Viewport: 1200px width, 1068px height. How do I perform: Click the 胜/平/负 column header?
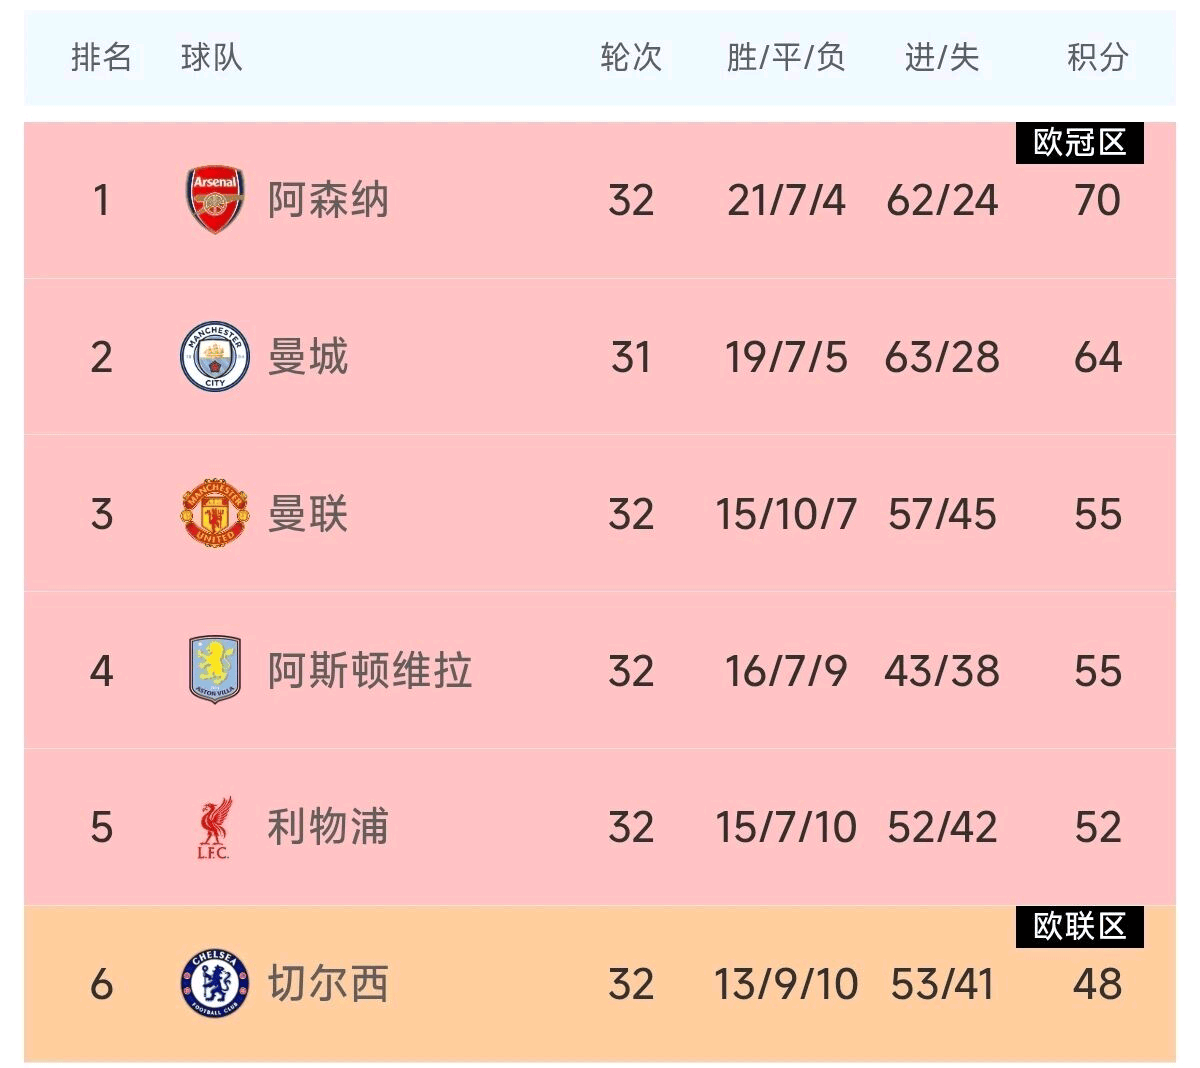point(786,58)
